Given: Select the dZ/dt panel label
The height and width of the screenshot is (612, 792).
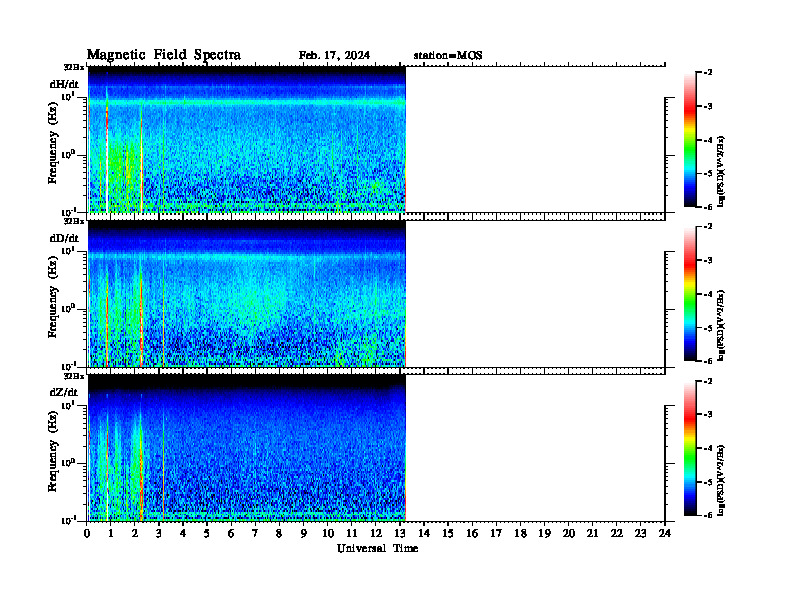Looking at the screenshot, I should [64, 392].
